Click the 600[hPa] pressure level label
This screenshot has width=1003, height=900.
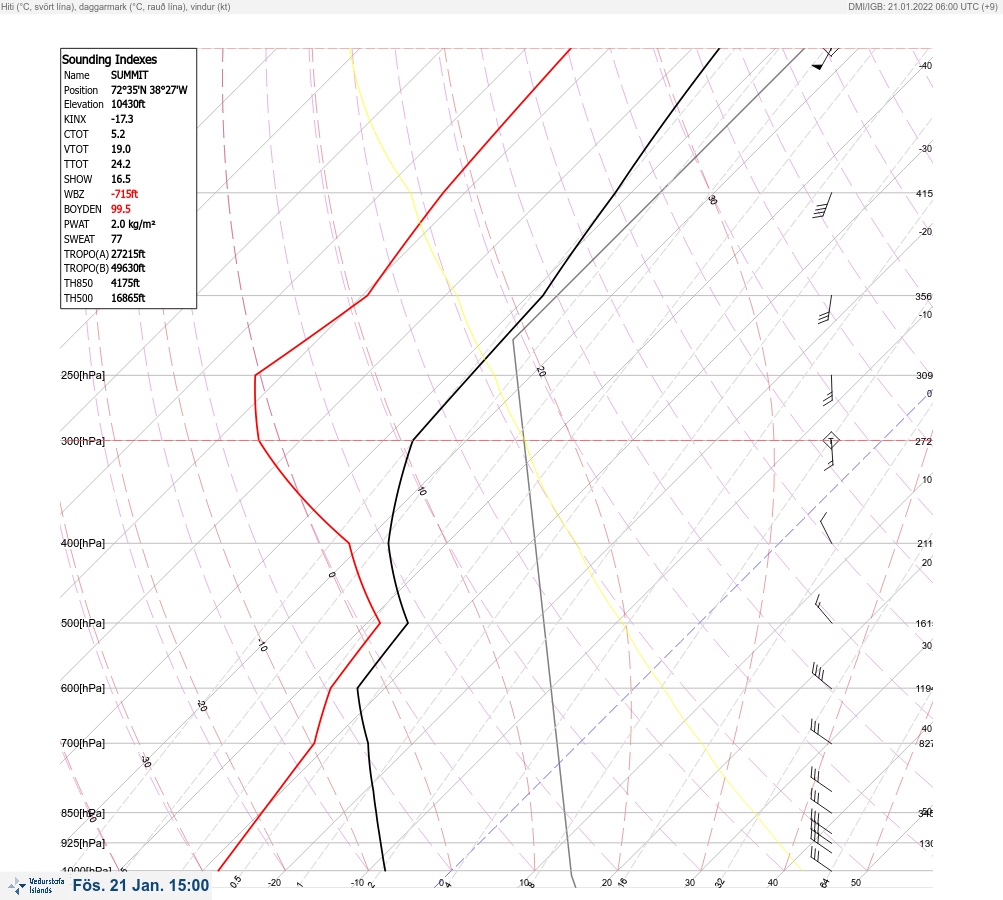(x=83, y=688)
